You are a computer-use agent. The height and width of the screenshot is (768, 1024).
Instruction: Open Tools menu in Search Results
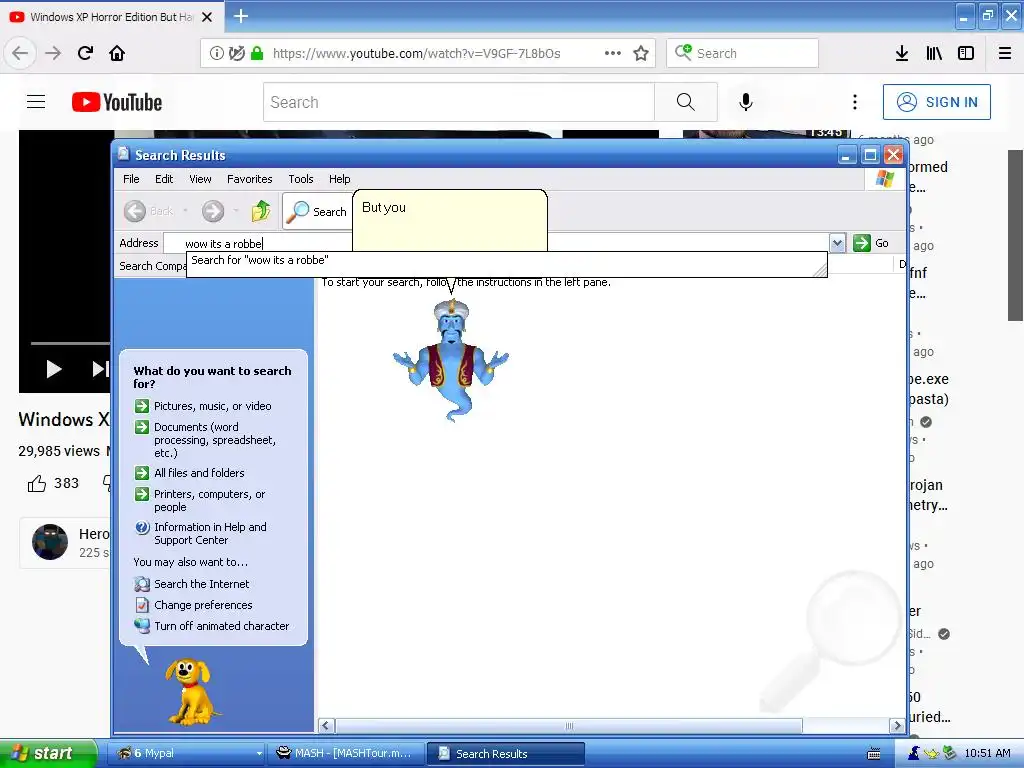[x=300, y=179]
